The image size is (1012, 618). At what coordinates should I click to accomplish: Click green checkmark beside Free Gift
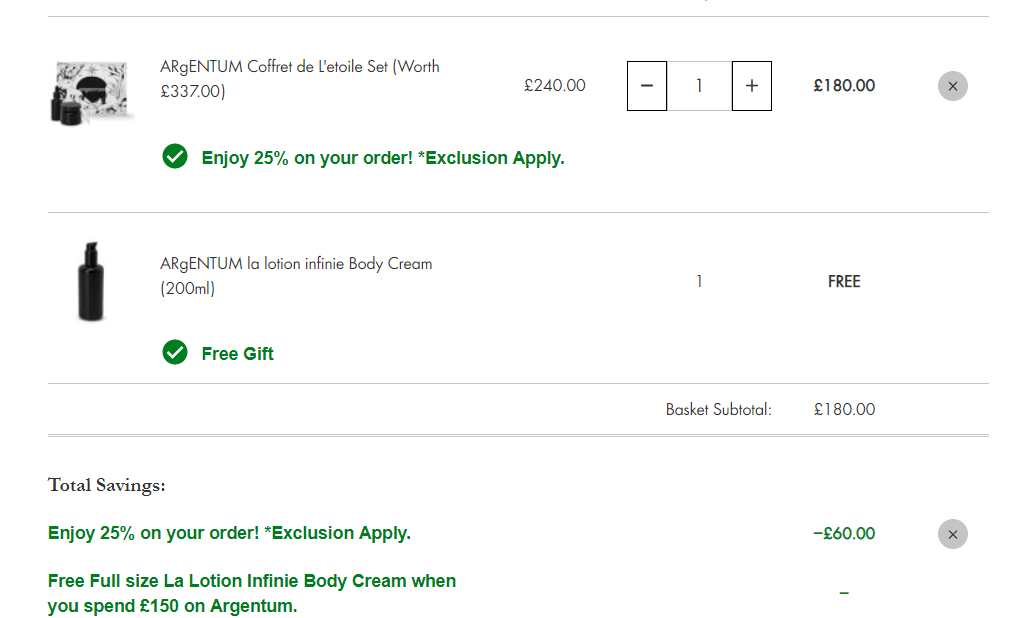pos(175,352)
